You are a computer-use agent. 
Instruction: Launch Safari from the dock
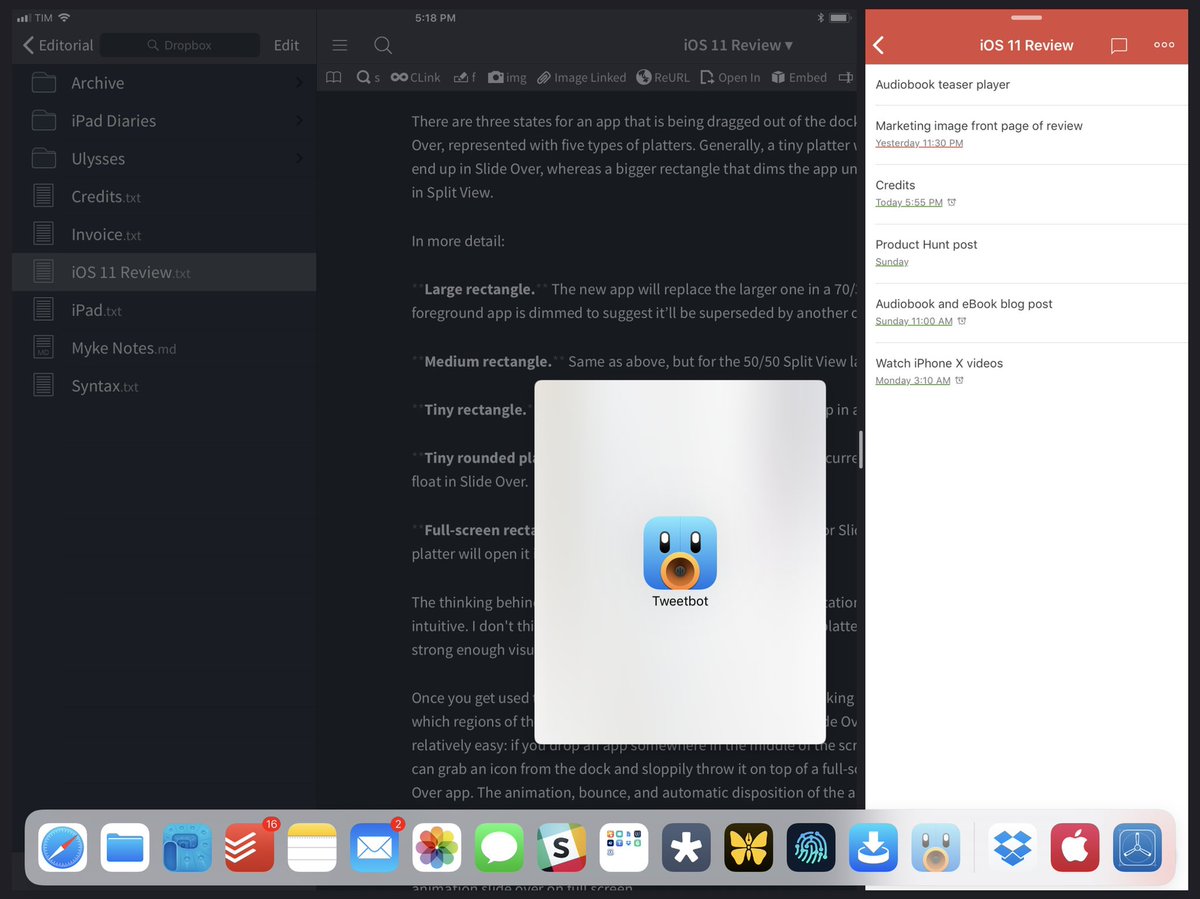pyautogui.click(x=63, y=848)
